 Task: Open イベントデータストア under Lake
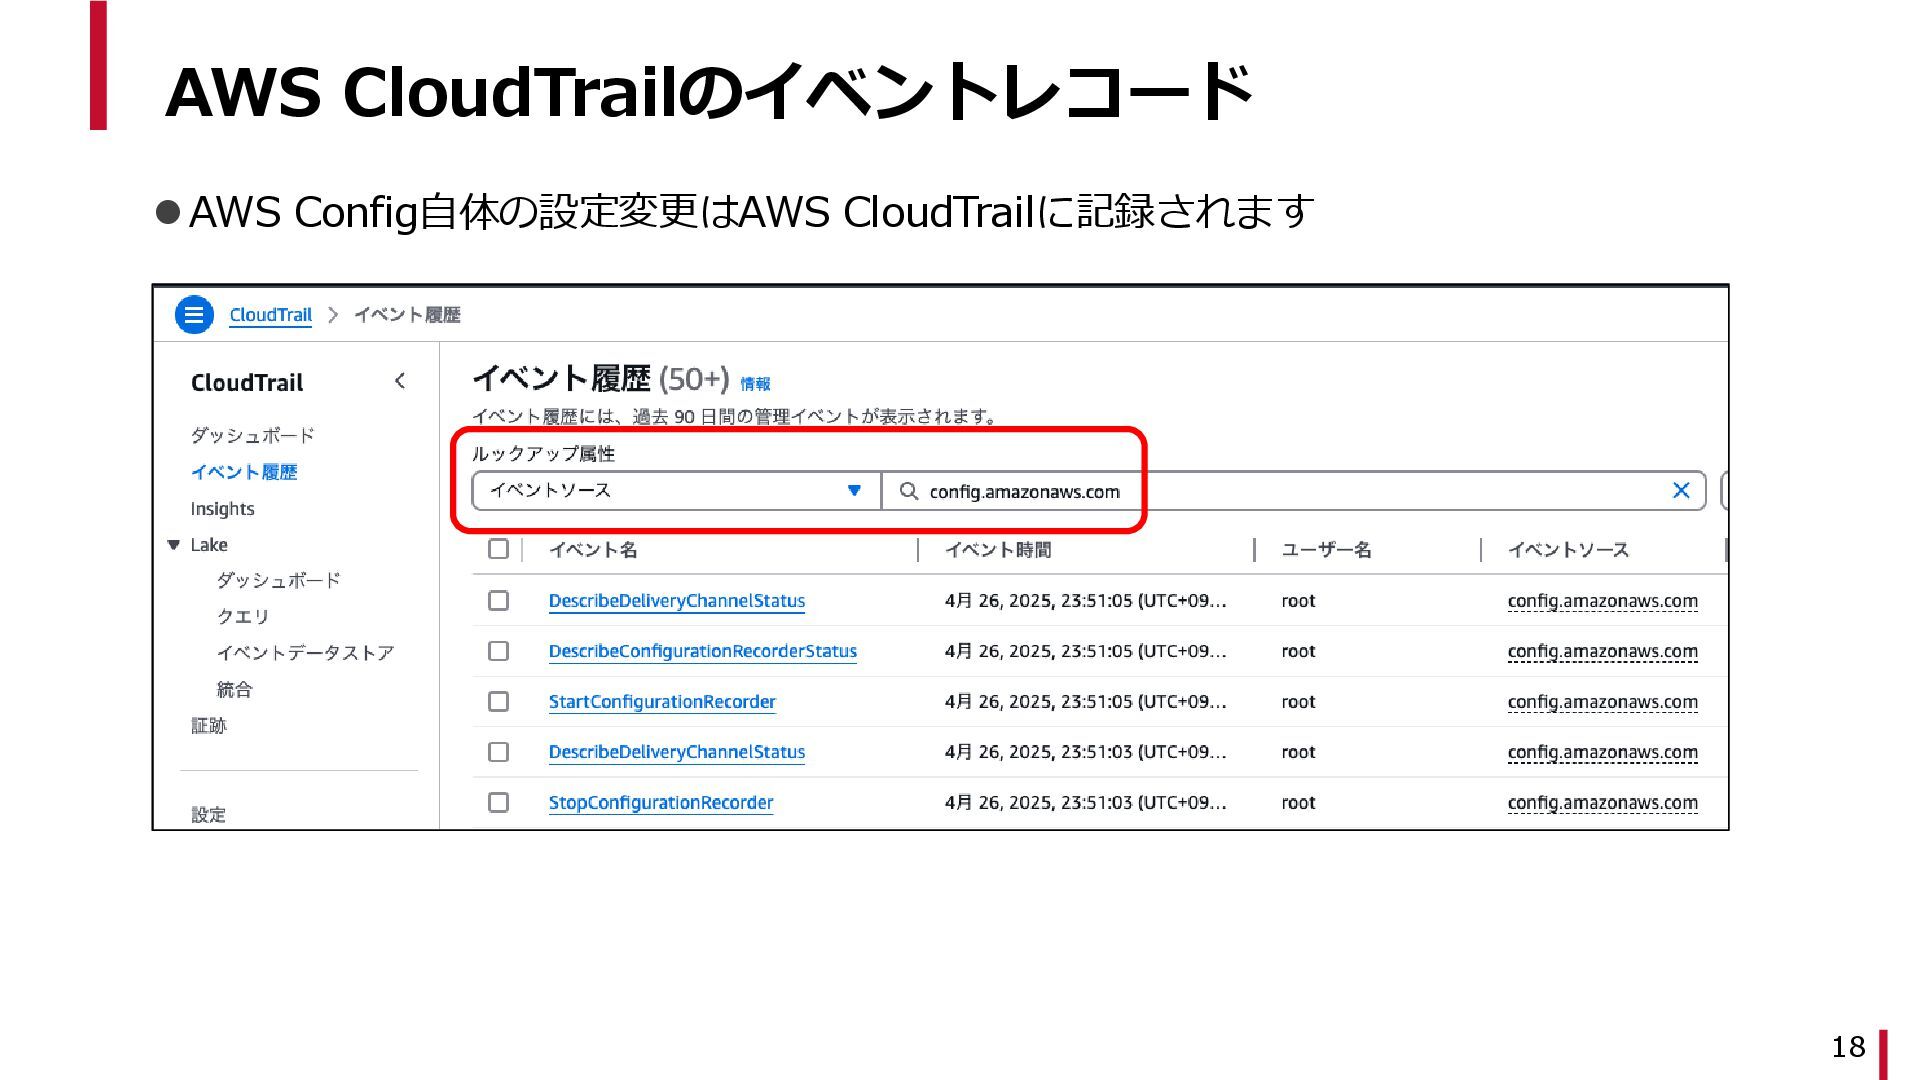[x=305, y=653]
